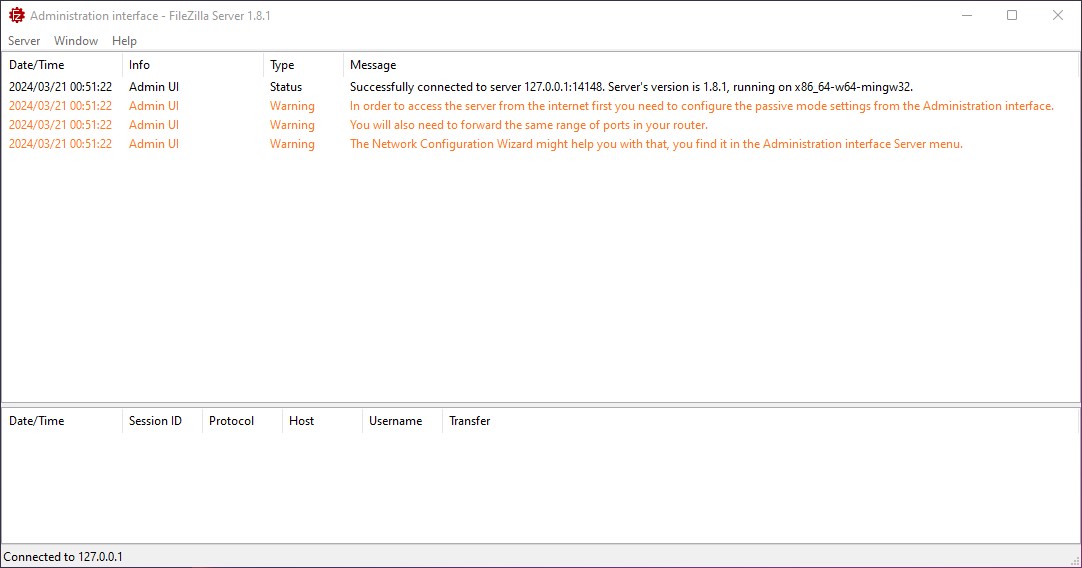Screen dimensions: 1082x568
Task: Click the Info column header
Action: (x=140, y=65)
